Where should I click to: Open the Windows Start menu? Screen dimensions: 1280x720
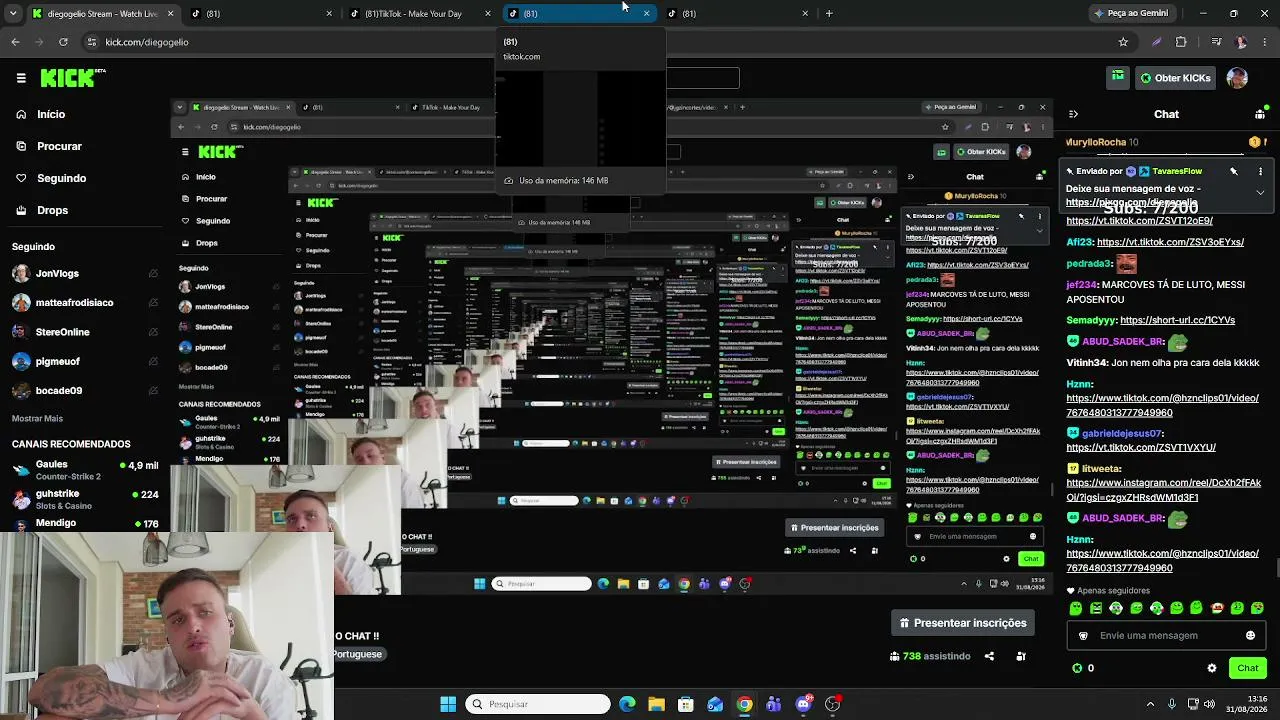tap(448, 704)
